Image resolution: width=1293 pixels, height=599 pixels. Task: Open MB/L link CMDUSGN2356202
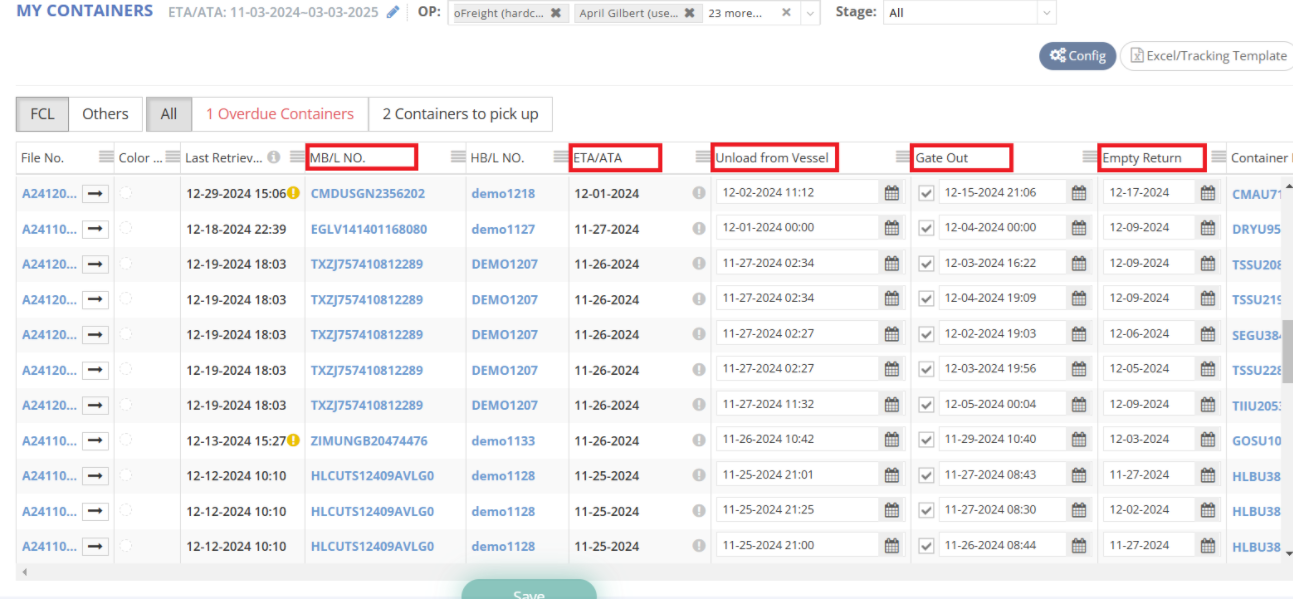point(367,193)
